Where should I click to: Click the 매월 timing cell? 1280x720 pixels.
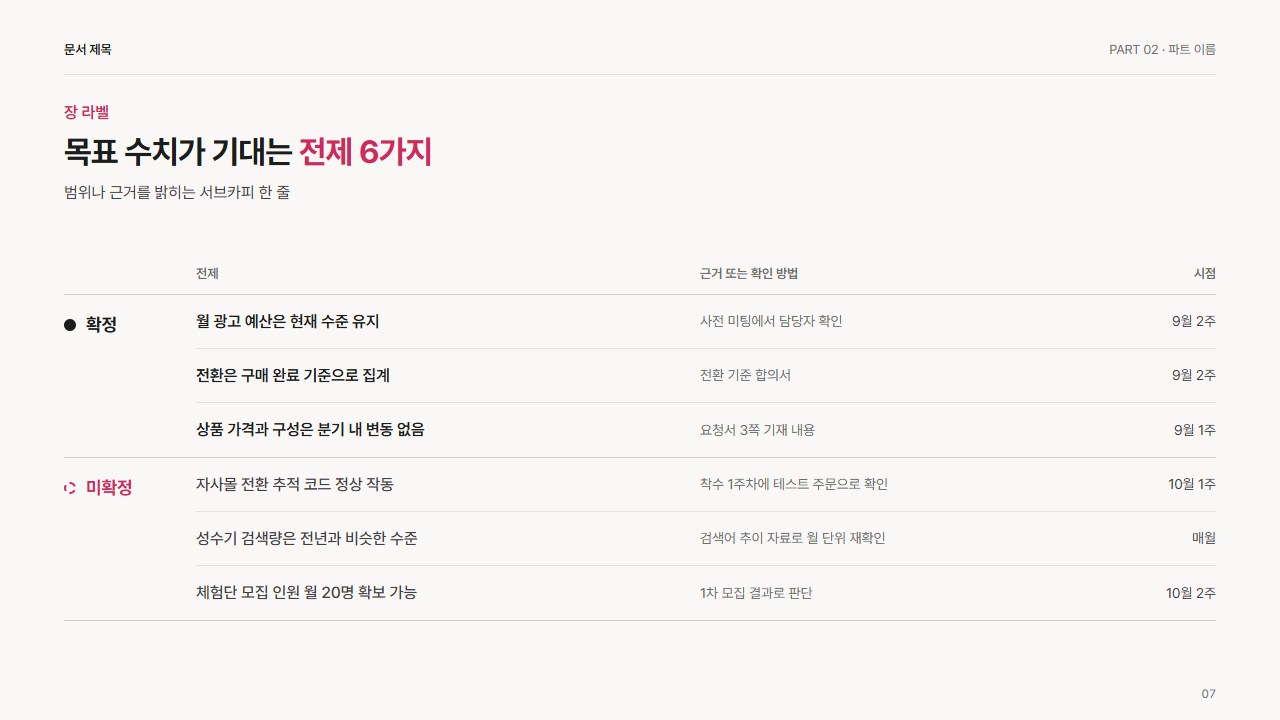coord(1204,538)
